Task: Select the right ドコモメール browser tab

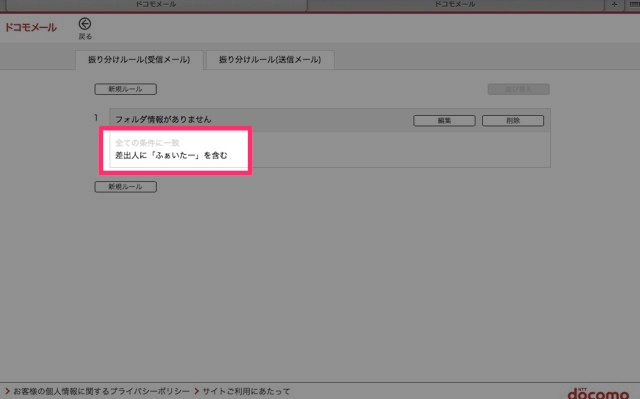Action: (x=455, y=4)
